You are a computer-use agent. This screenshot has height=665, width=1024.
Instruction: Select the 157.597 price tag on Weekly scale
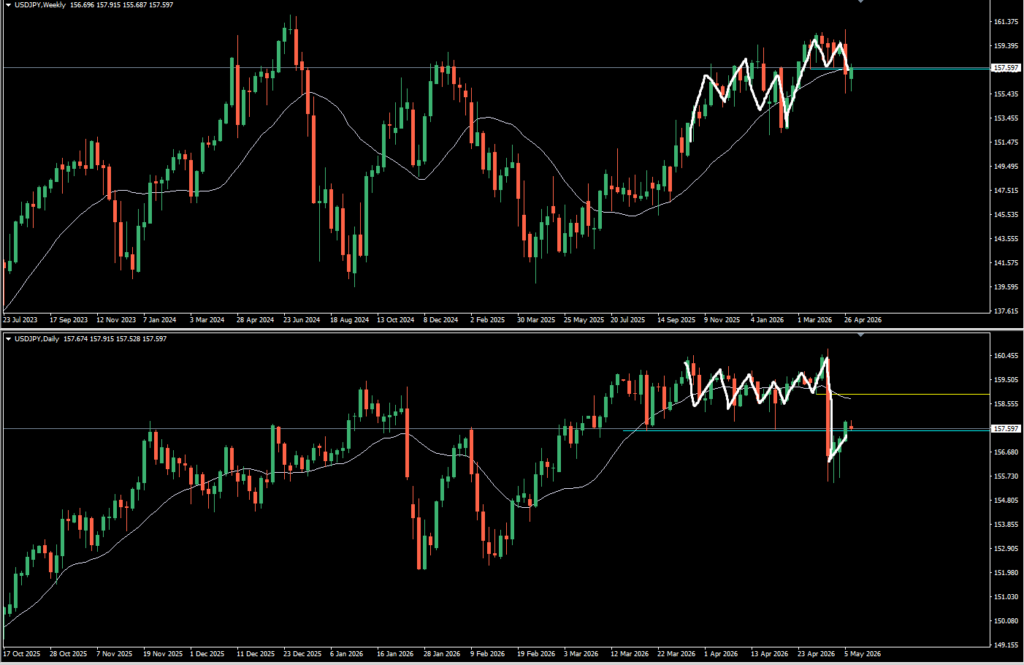tap(1006, 68)
